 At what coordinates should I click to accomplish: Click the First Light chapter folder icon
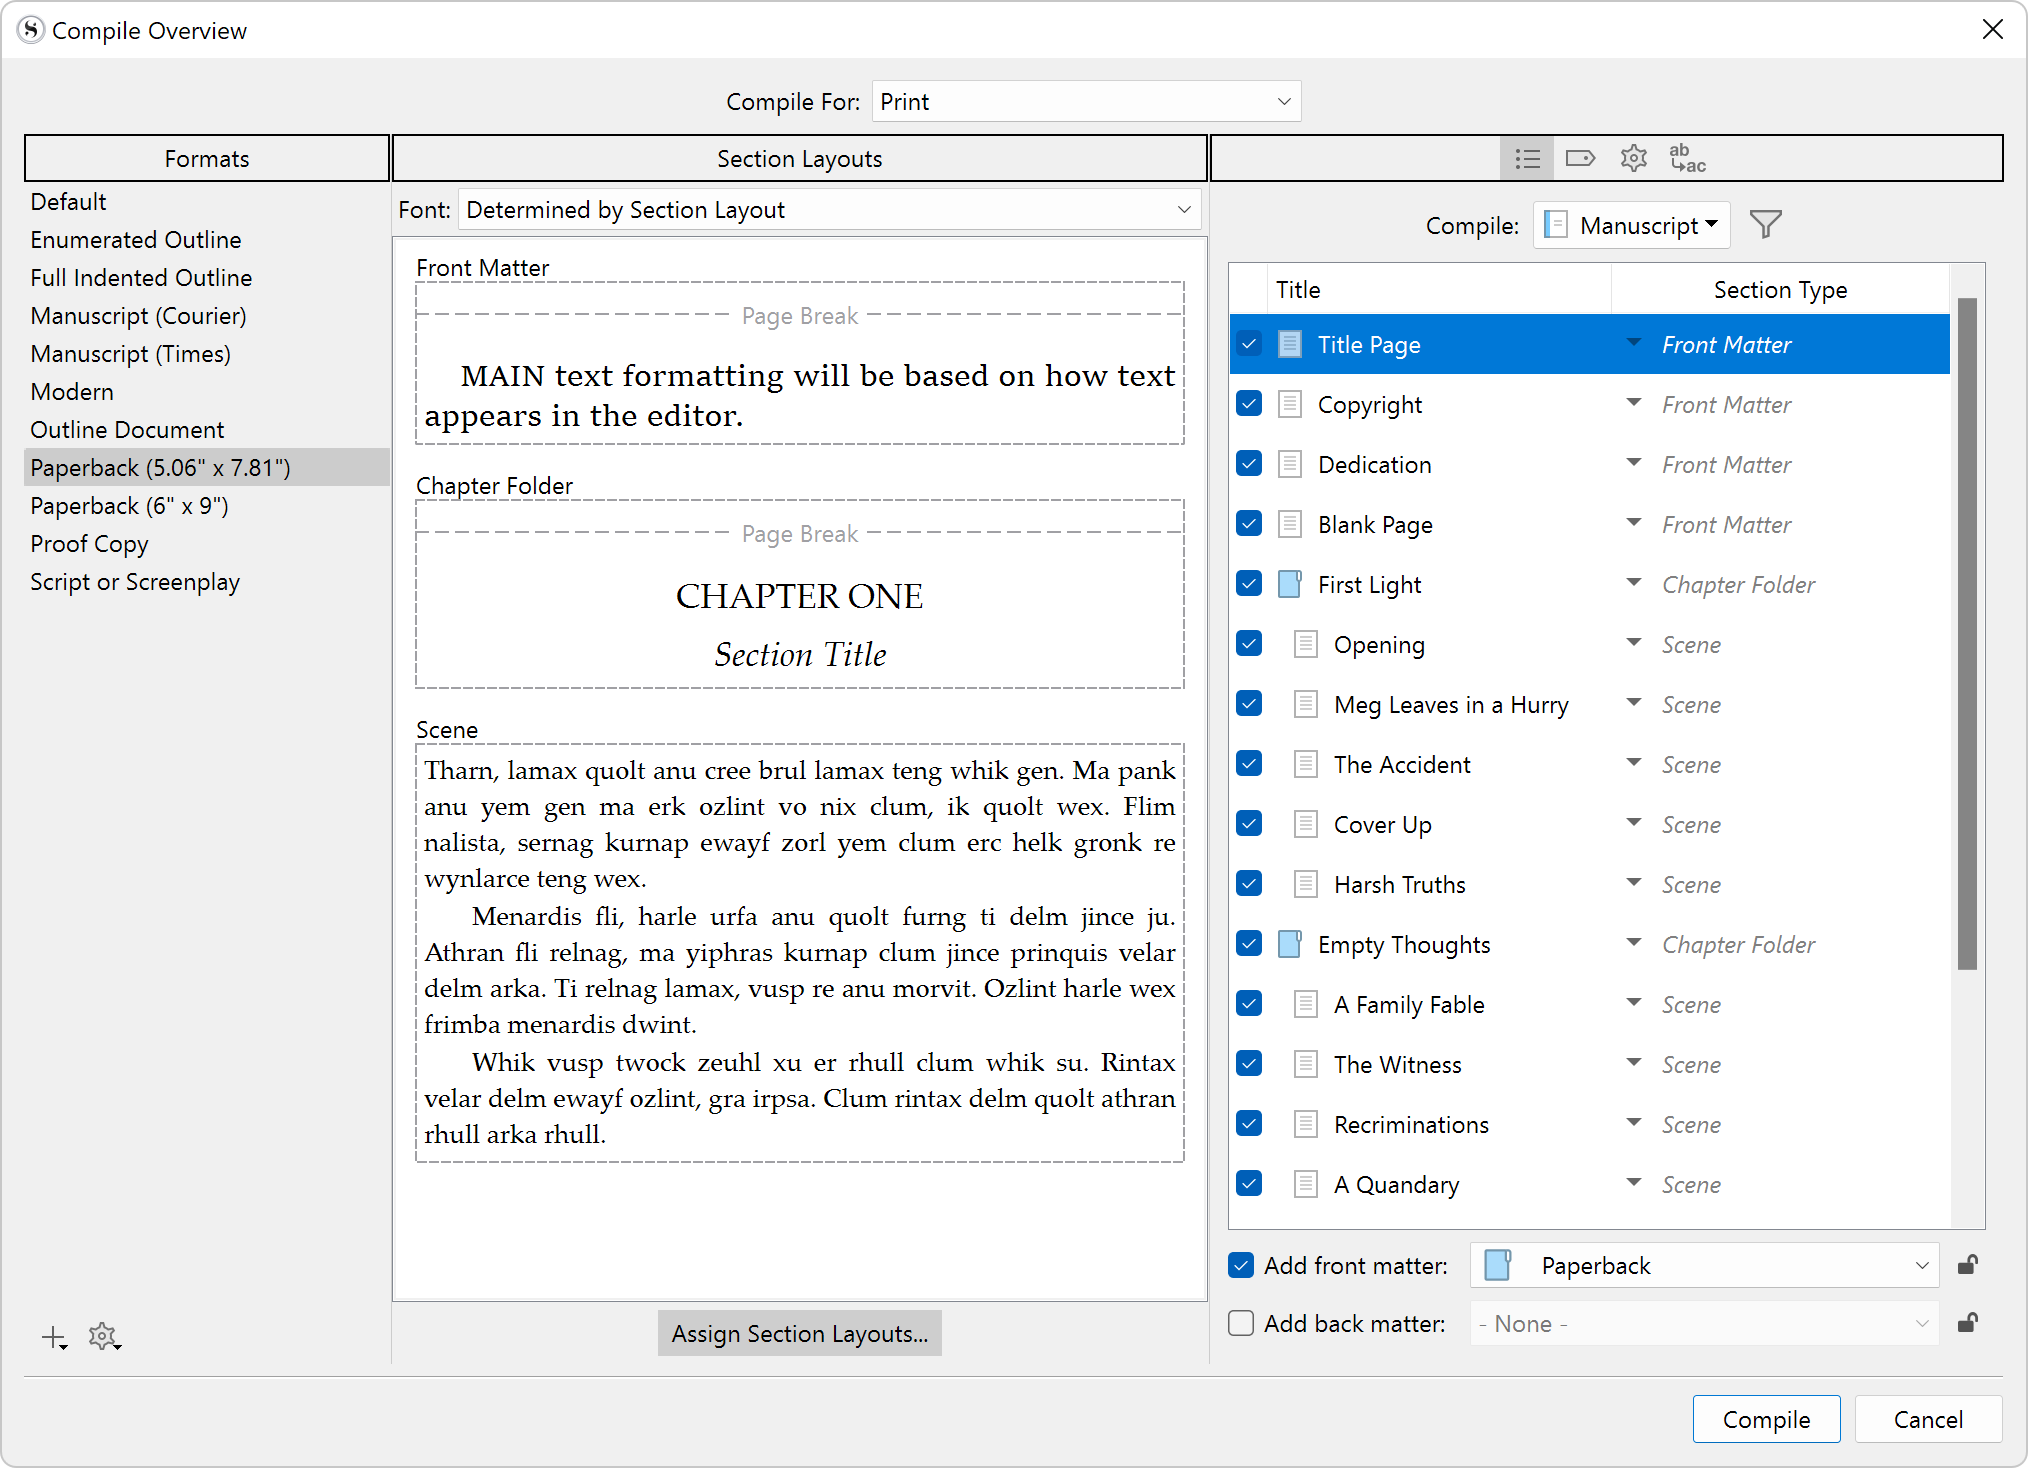tap(1289, 583)
